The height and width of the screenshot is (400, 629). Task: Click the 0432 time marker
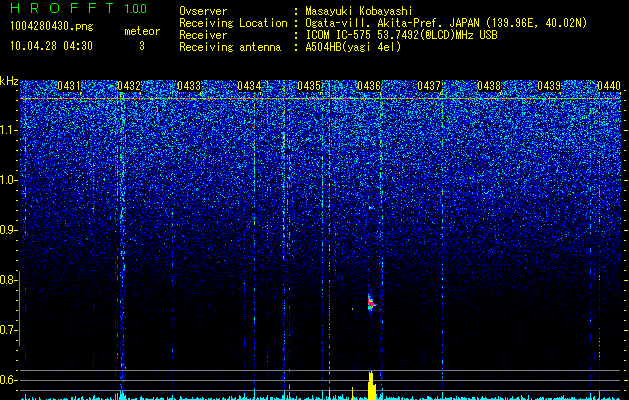click(129, 86)
